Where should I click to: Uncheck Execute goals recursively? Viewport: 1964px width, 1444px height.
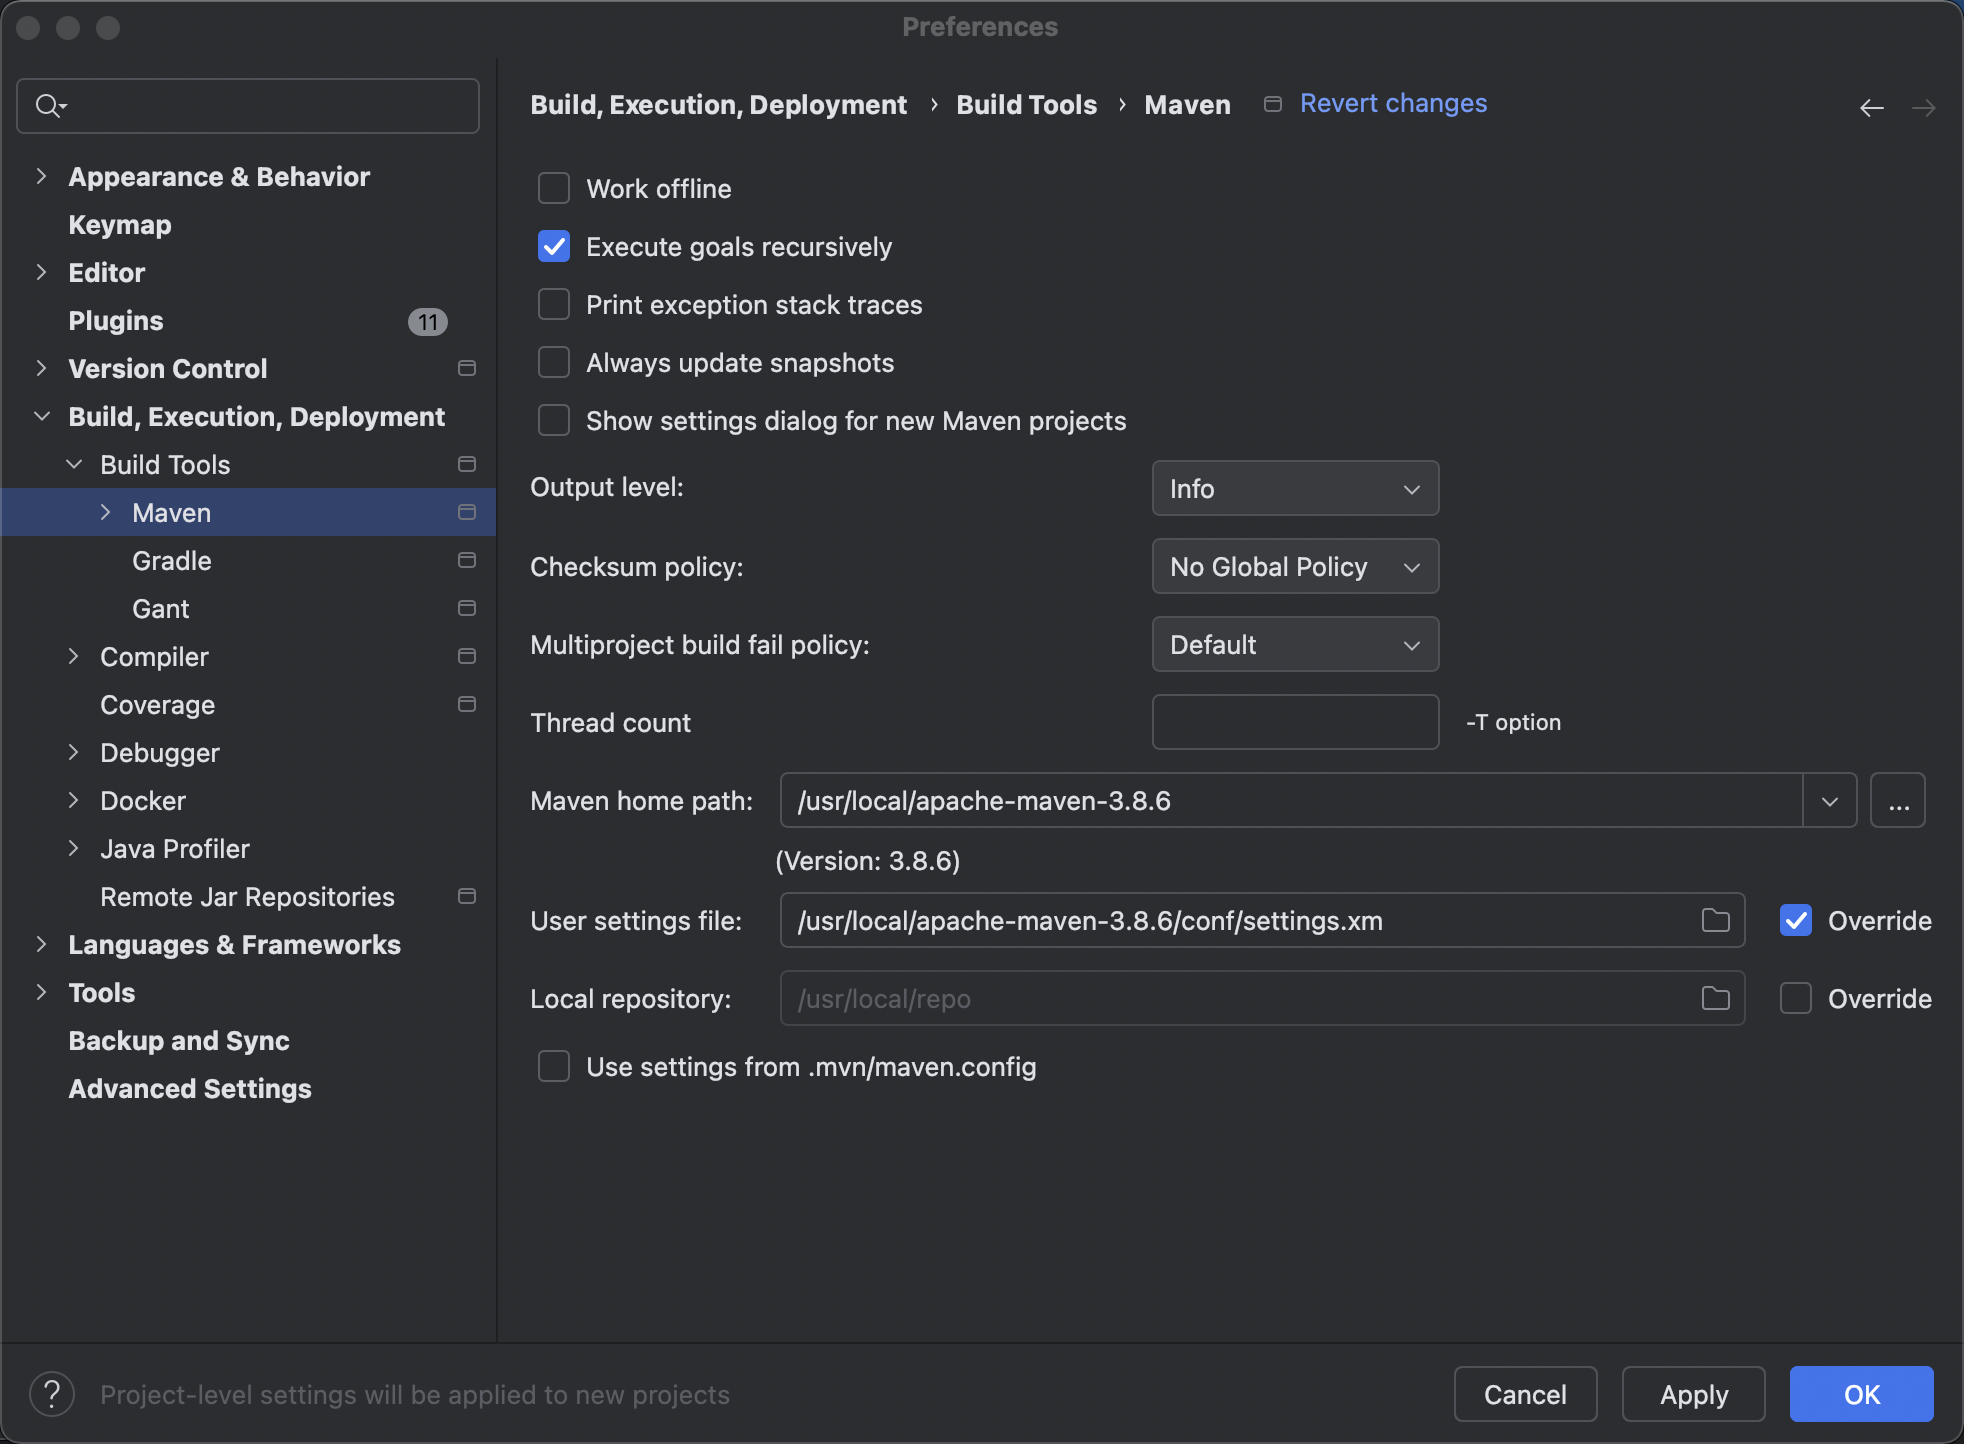(554, 246)
